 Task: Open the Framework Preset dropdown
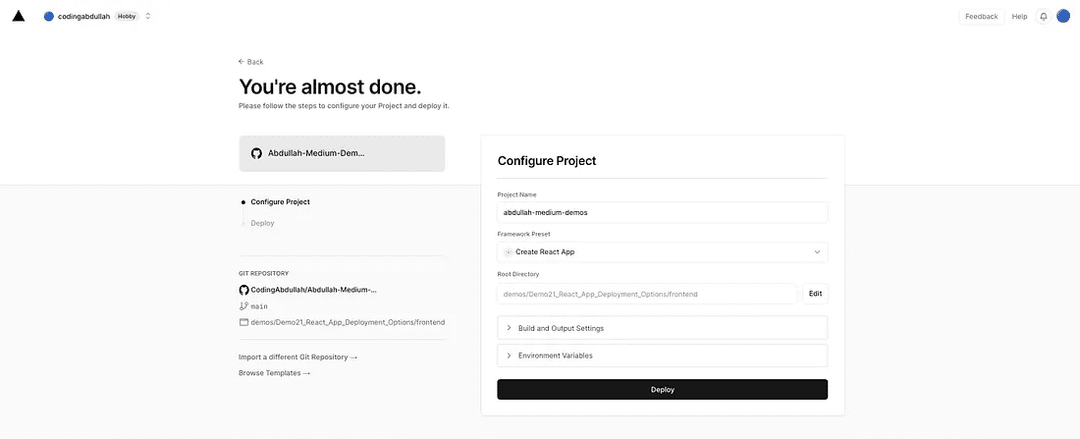[x=662, y=252]
